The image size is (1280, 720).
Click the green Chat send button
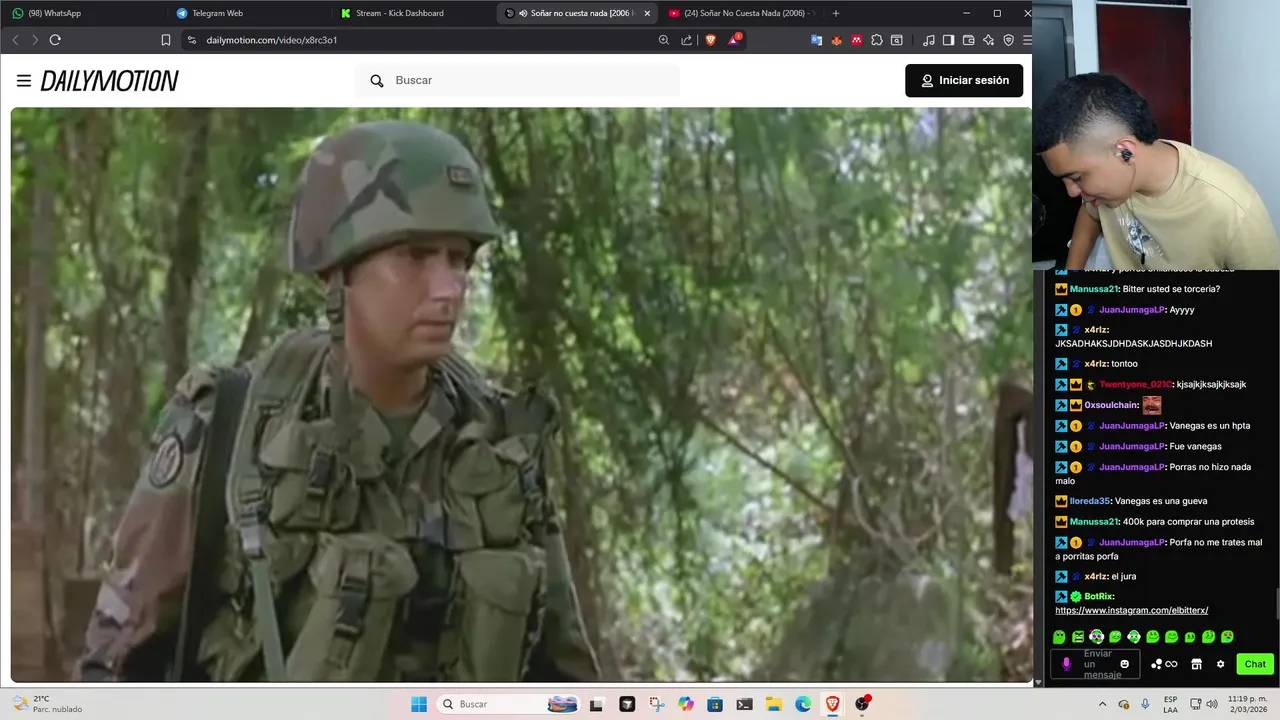click(x=1255, y=664)
